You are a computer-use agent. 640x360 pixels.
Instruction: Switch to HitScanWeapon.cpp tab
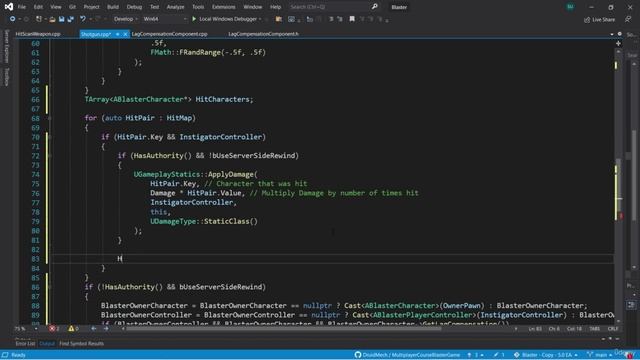(x=38, y=34)
